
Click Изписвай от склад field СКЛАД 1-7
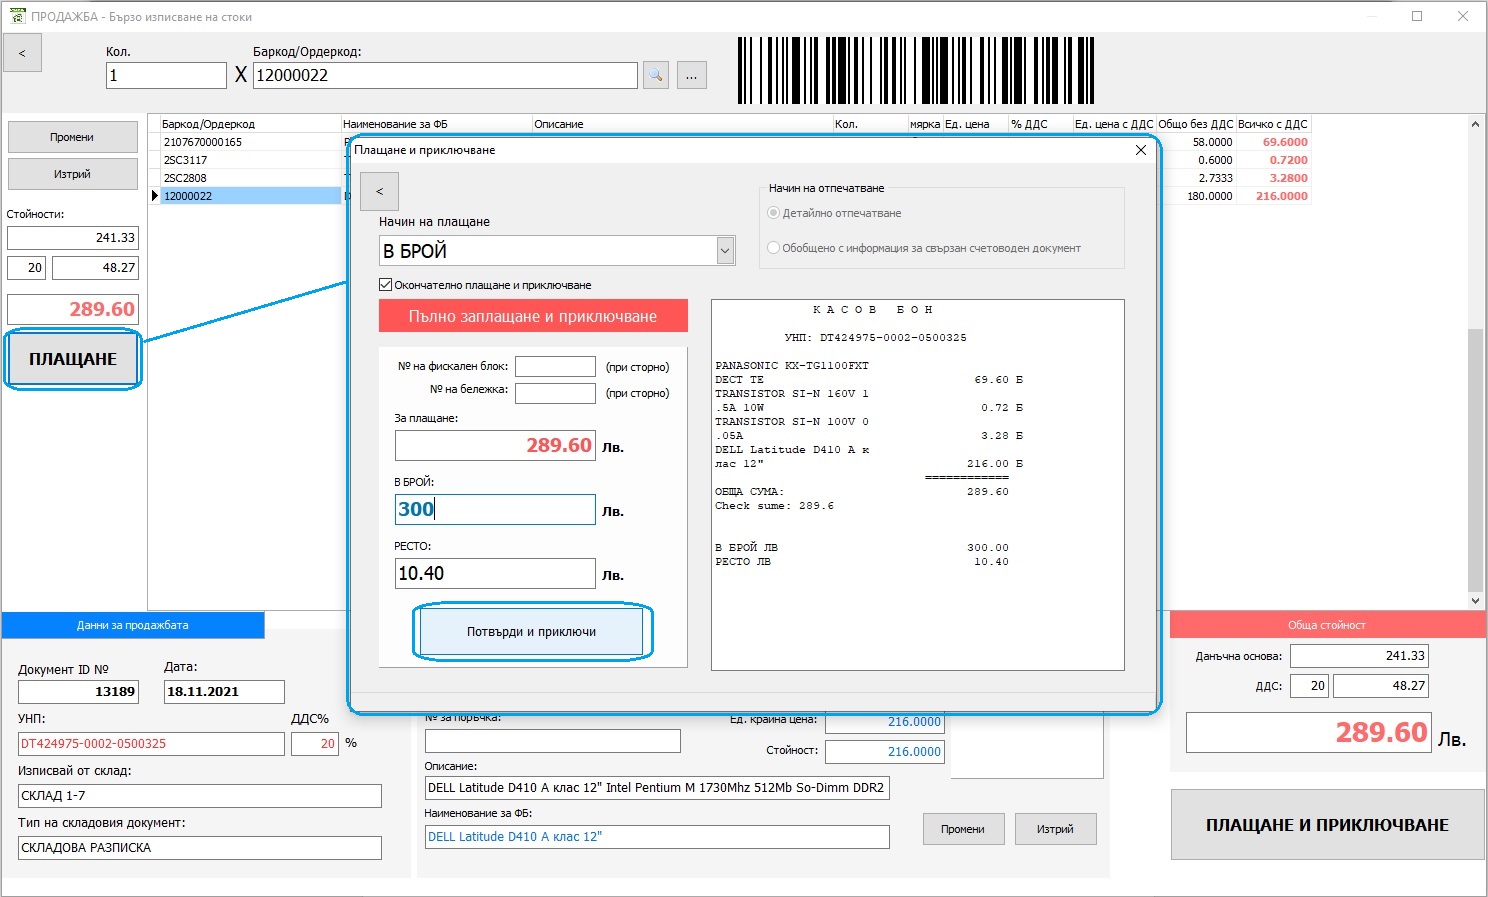coord(200,796)
